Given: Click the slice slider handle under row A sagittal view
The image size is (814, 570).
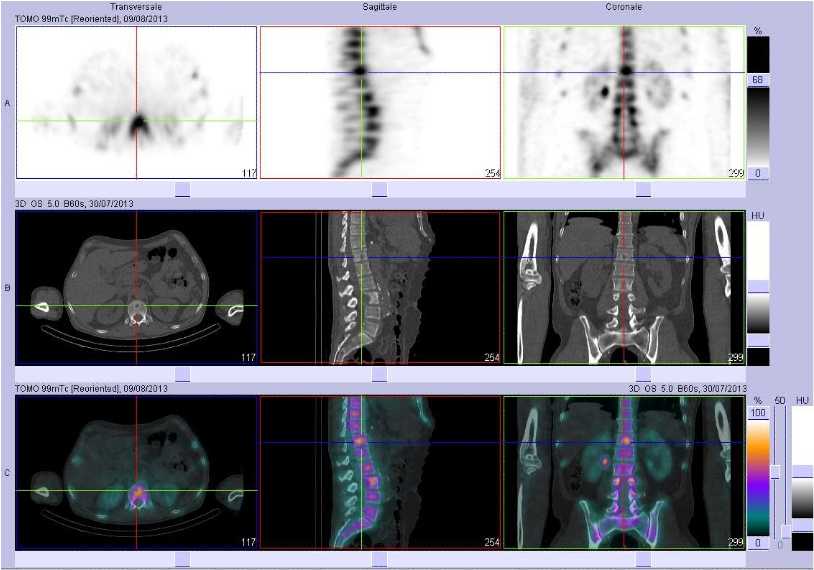Looking at the screenshot, I should [379, 189].
